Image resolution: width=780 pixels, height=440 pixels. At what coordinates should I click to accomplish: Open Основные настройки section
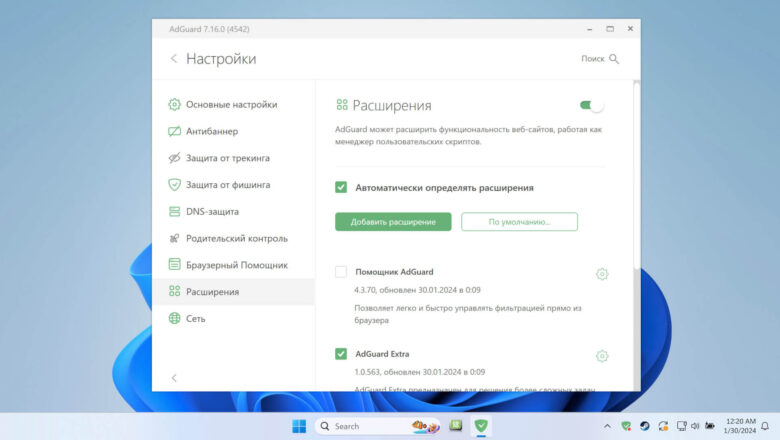pos(233,104)
